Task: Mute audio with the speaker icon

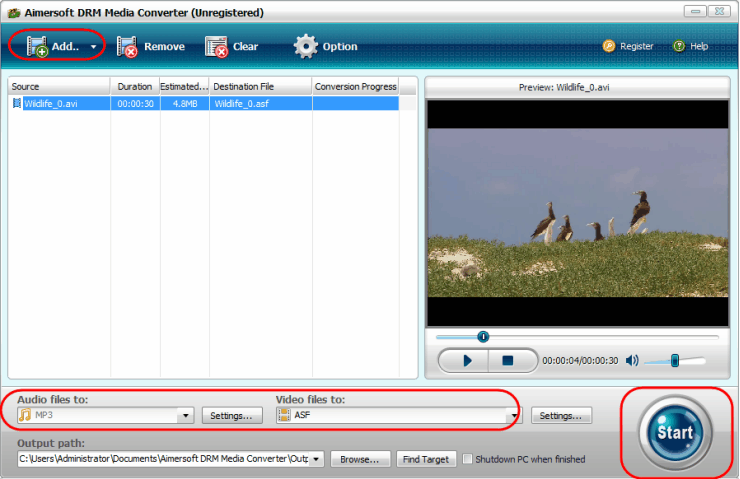Action: (x=632, y=361)
